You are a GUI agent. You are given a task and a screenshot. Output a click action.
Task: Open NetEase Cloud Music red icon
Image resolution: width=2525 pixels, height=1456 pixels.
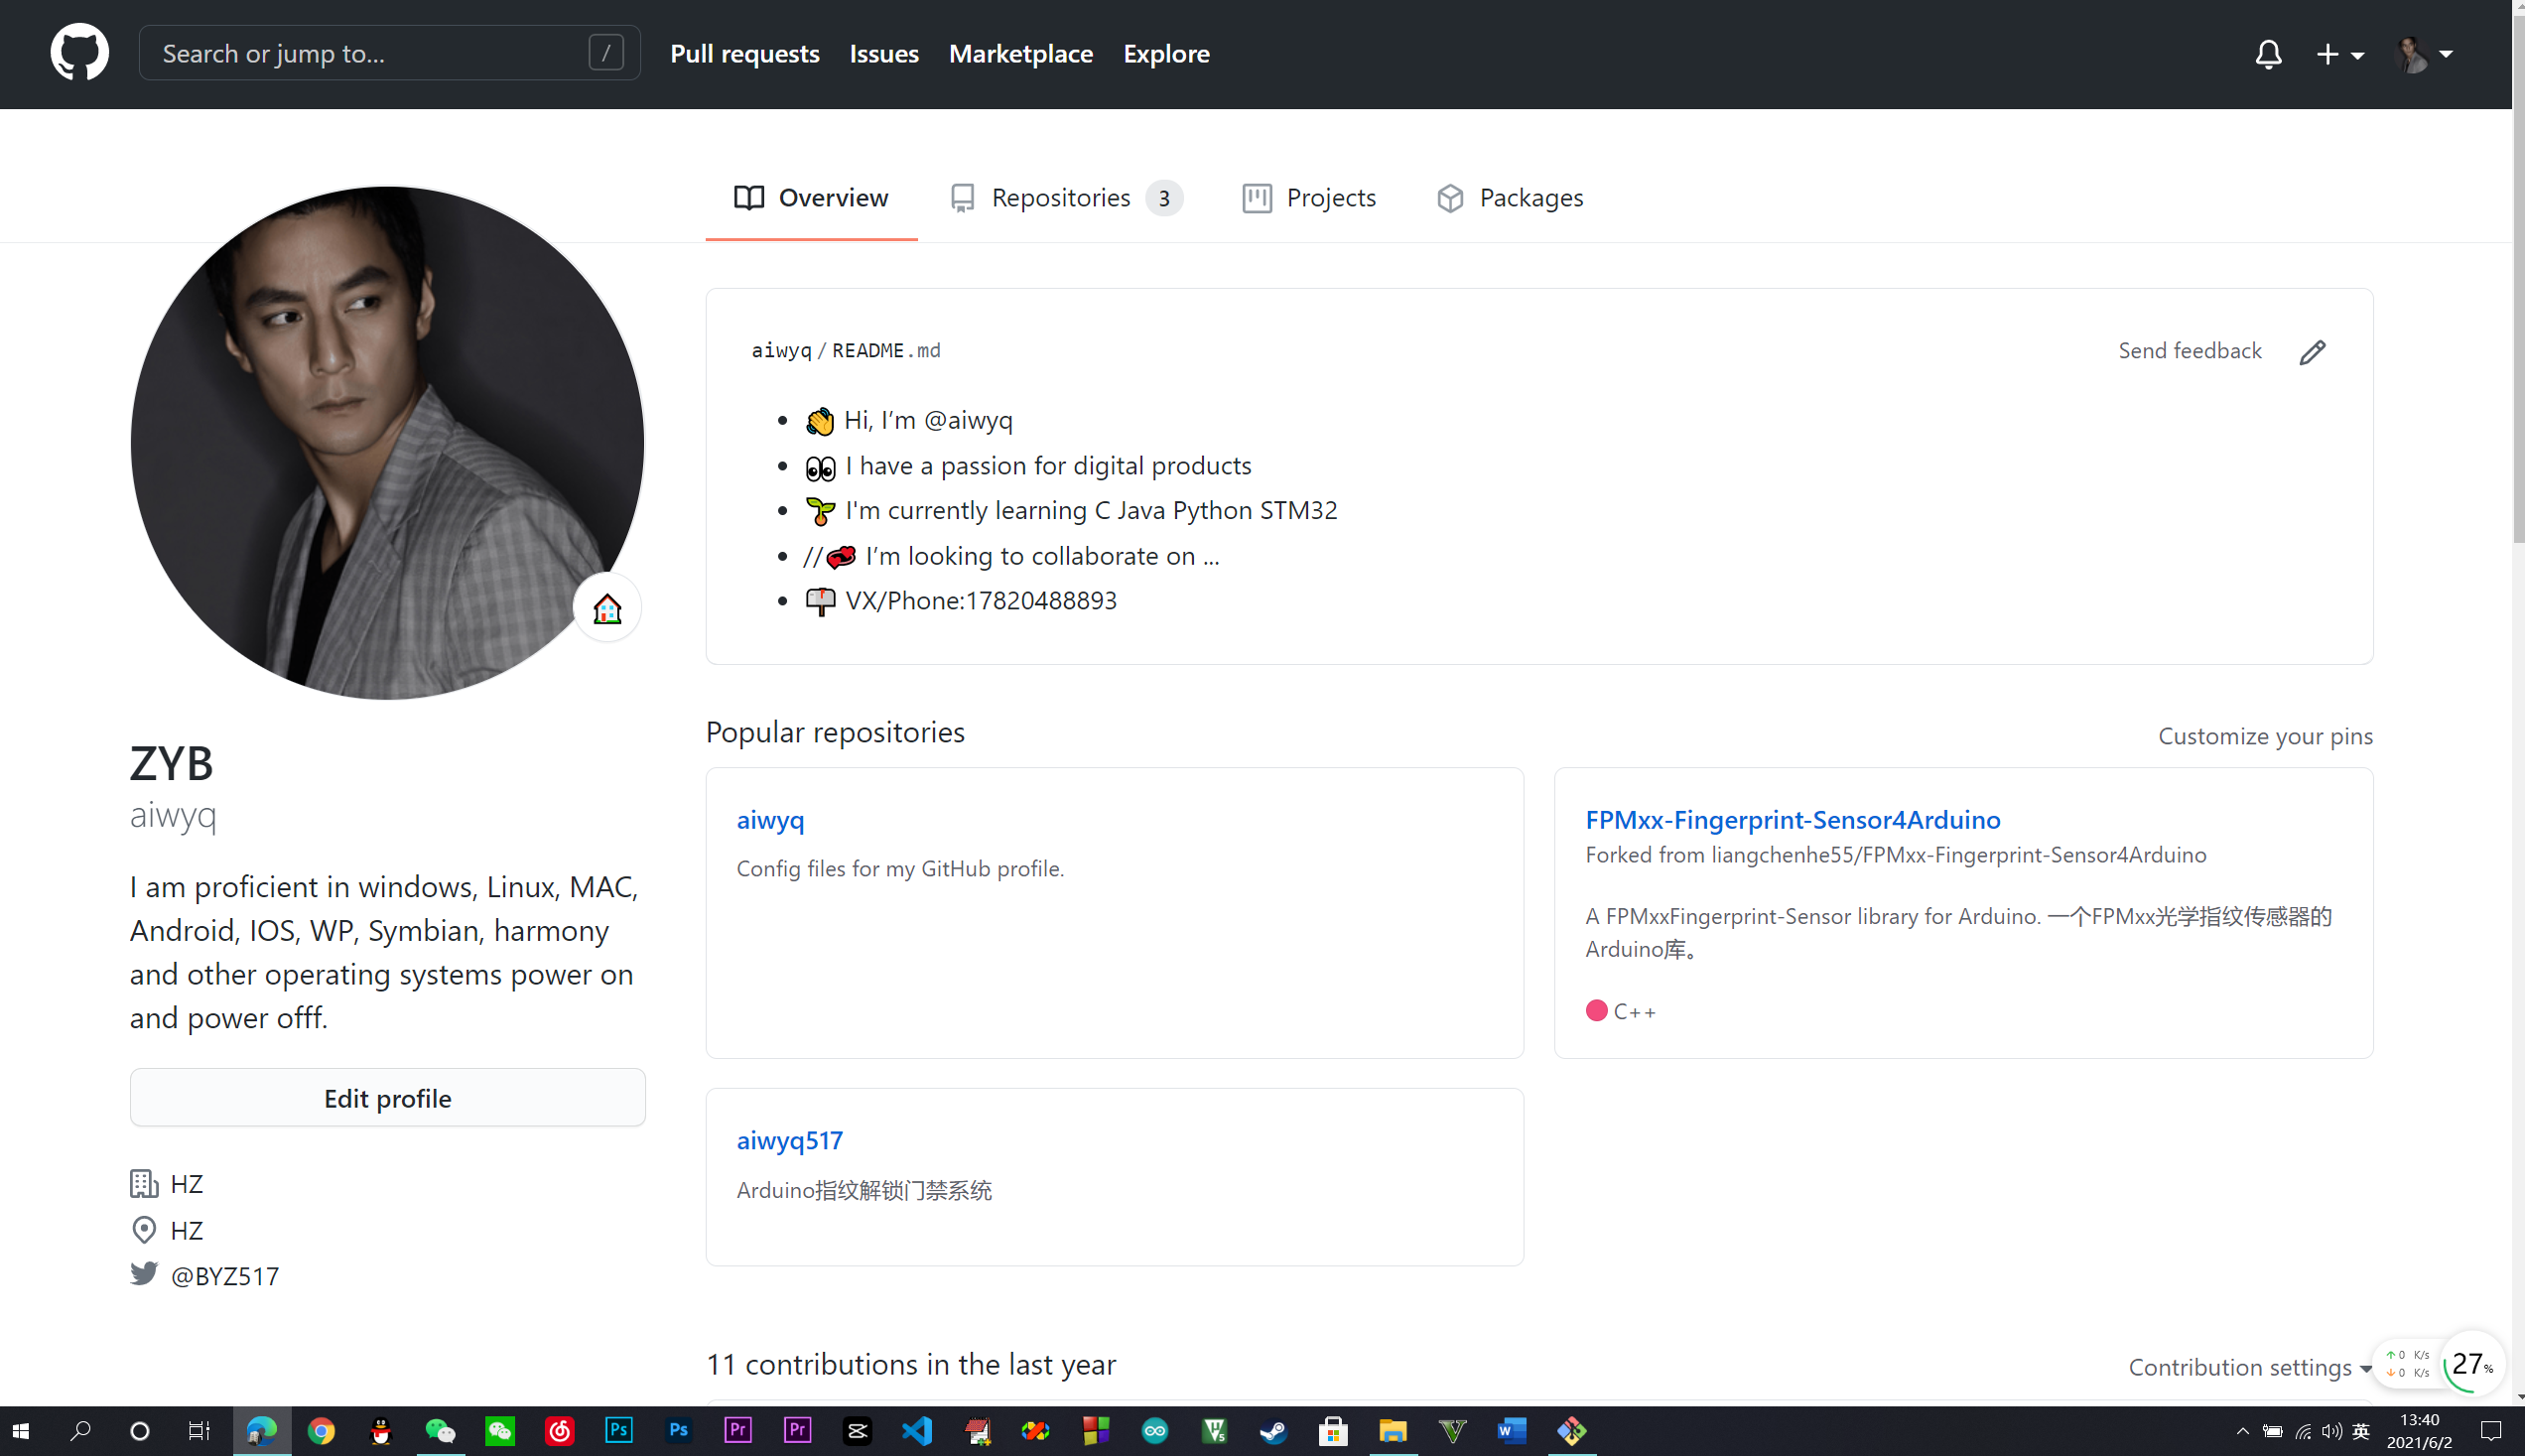pyautogui.click(x=559, y=1431)
